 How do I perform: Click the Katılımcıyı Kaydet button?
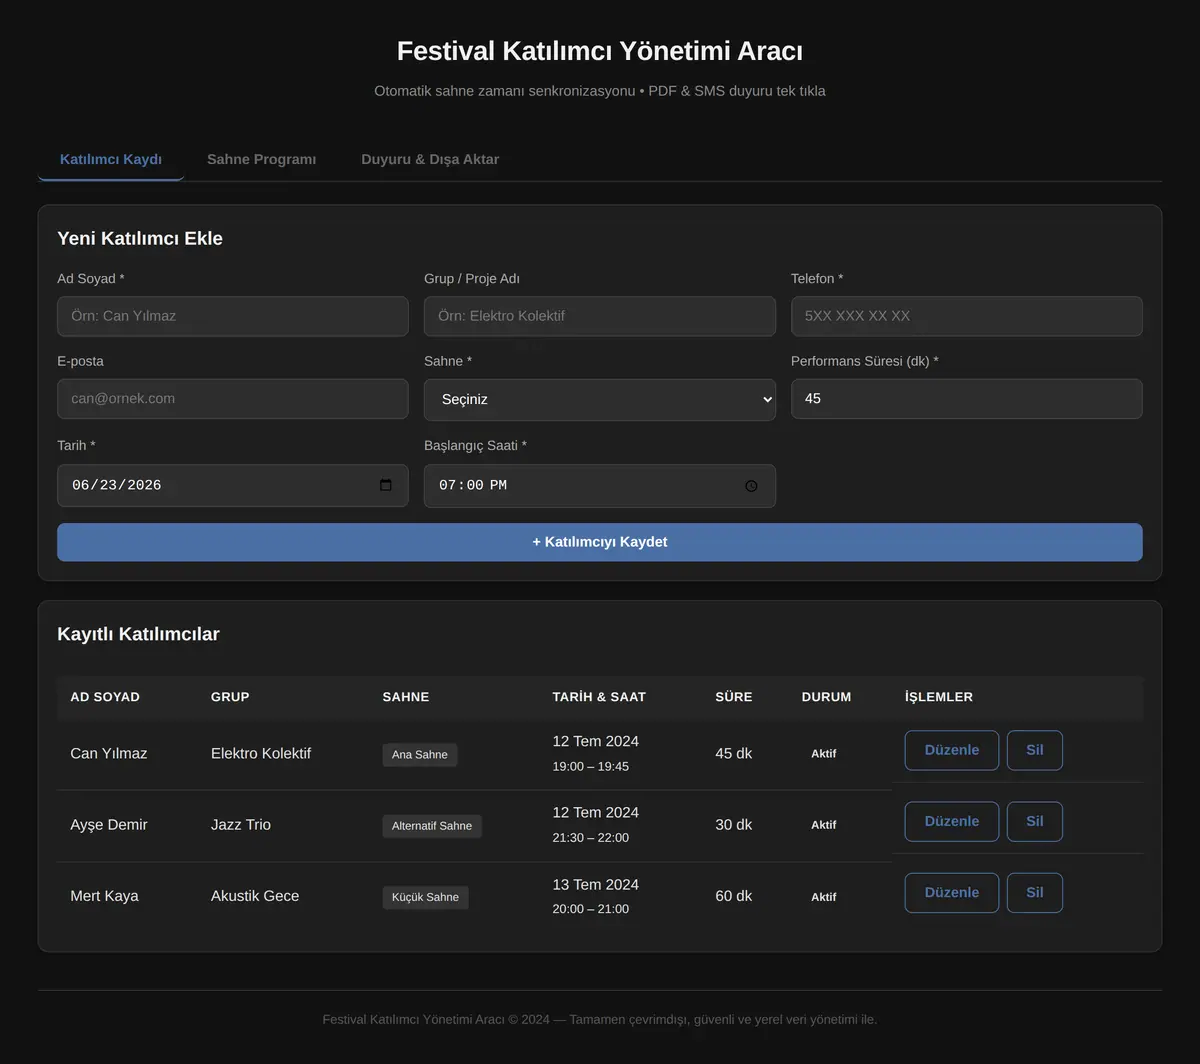coord(600,542)
